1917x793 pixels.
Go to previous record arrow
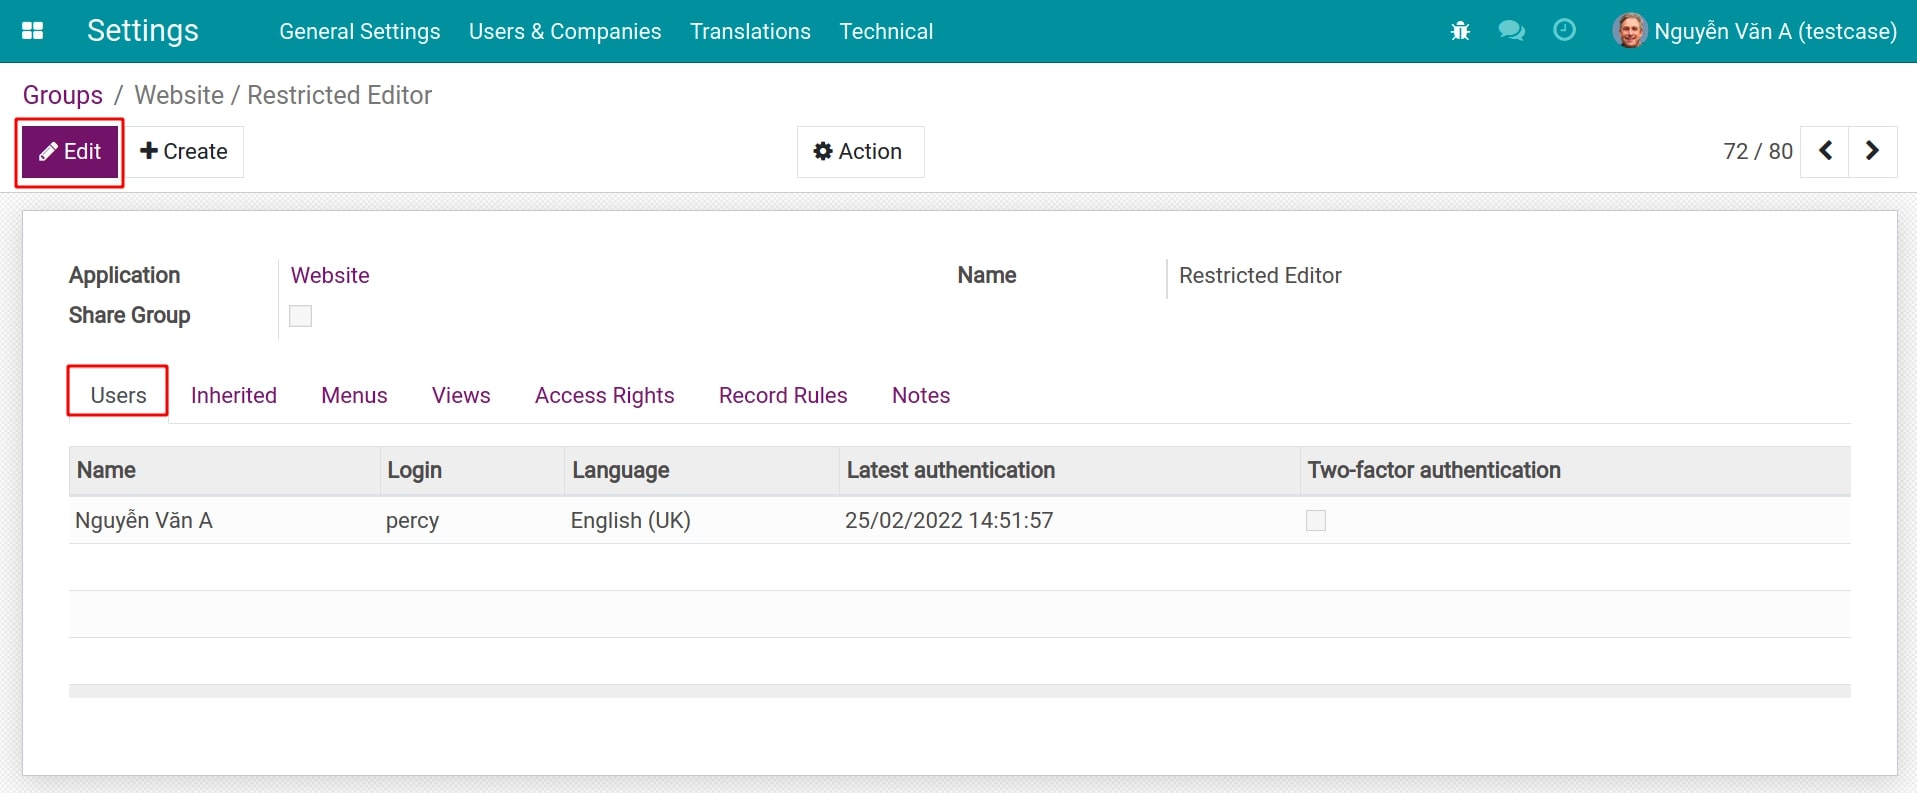coord(1825,151)
